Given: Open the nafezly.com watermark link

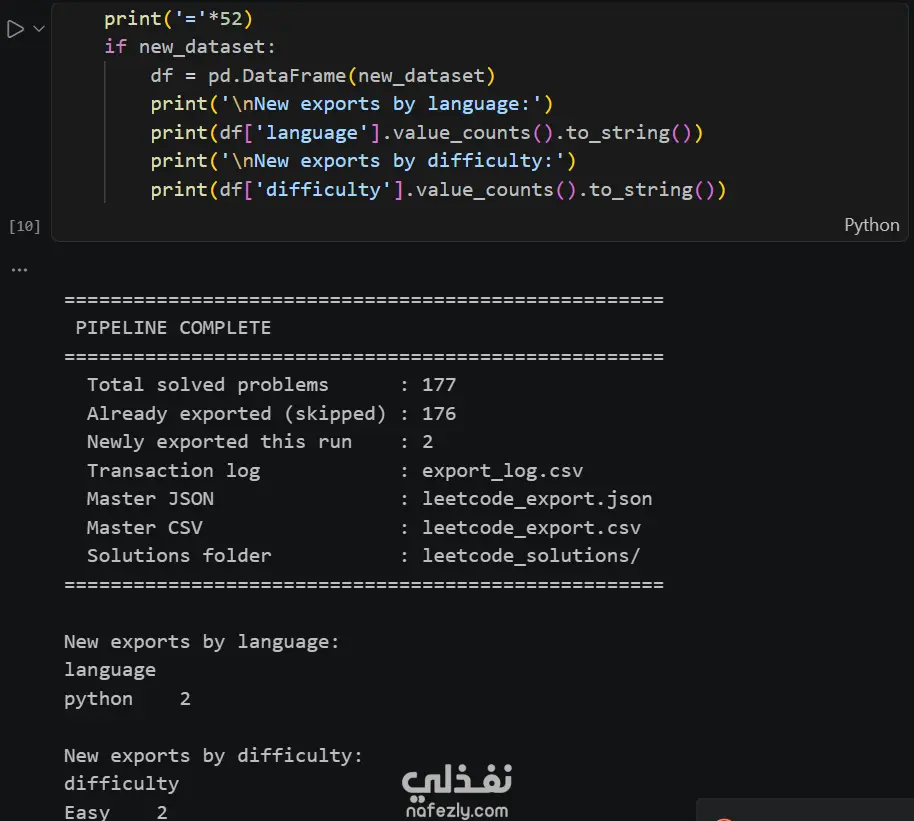Looking at the screenshot, I should point(456,811).
